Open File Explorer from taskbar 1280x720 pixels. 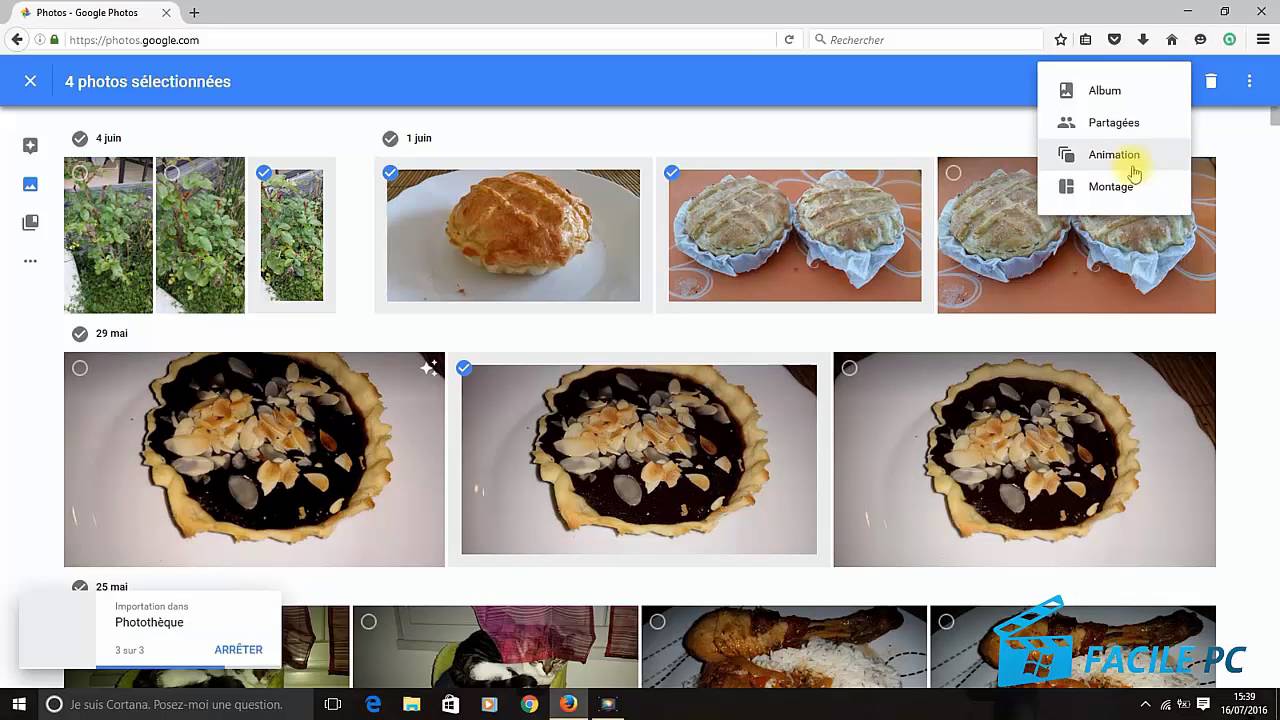click(411, 704)
